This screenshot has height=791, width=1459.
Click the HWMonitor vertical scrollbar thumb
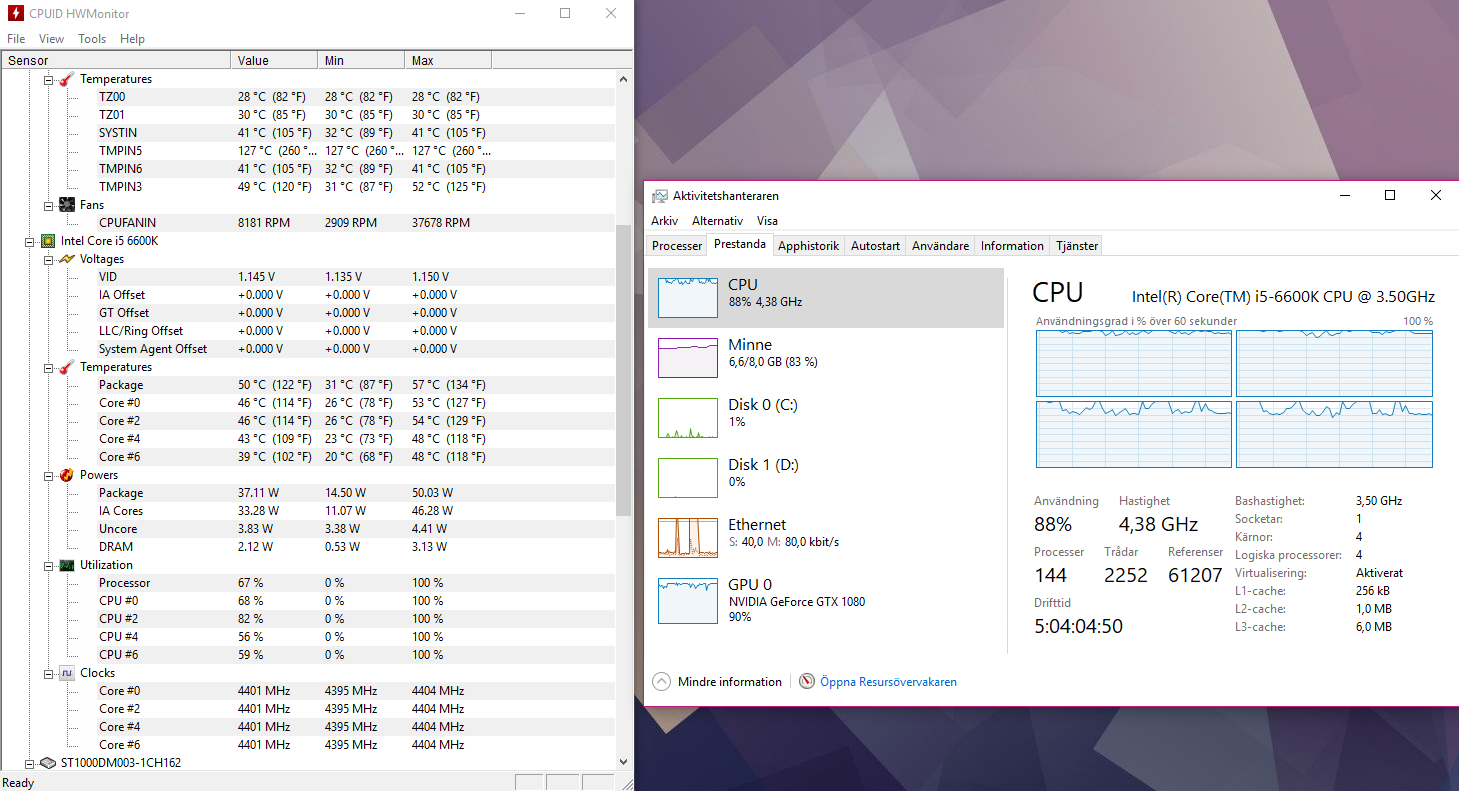point(624,370)
